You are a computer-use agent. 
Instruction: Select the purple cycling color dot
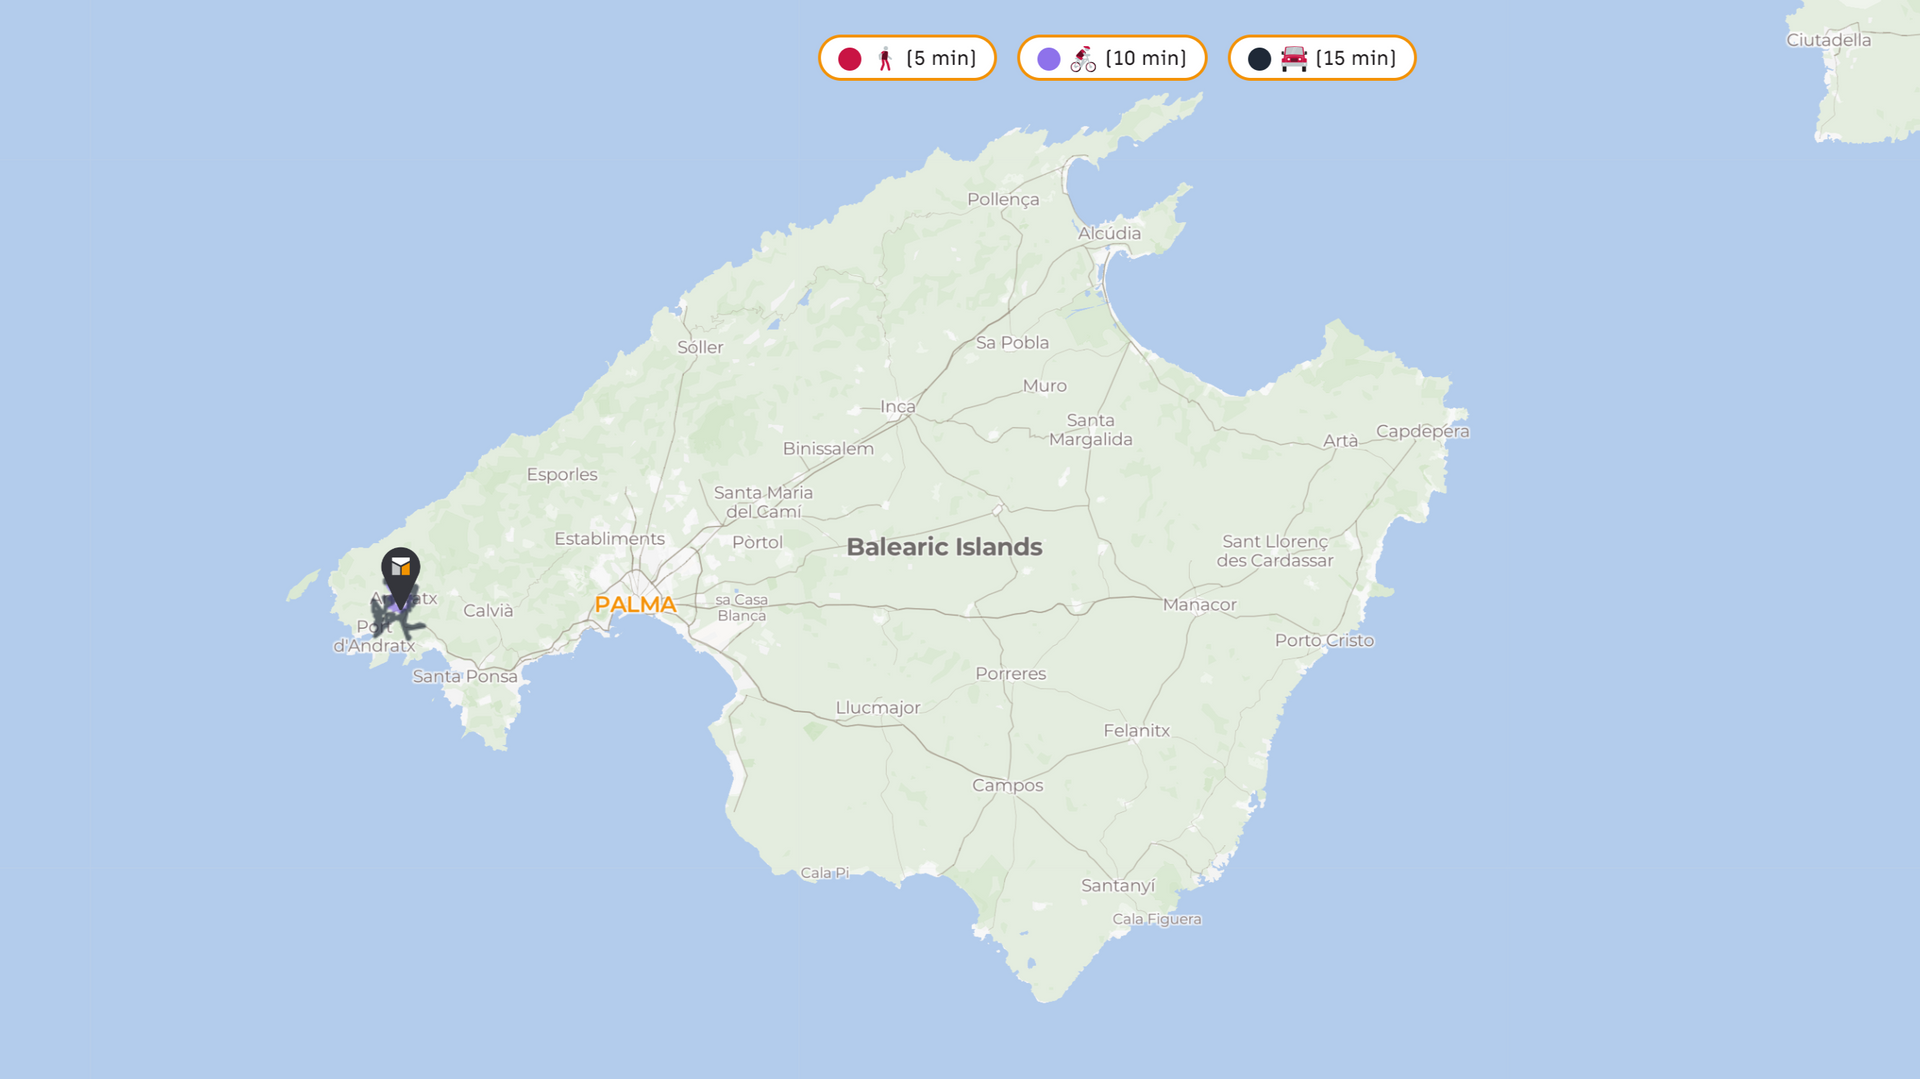(x=1049, y=59)
